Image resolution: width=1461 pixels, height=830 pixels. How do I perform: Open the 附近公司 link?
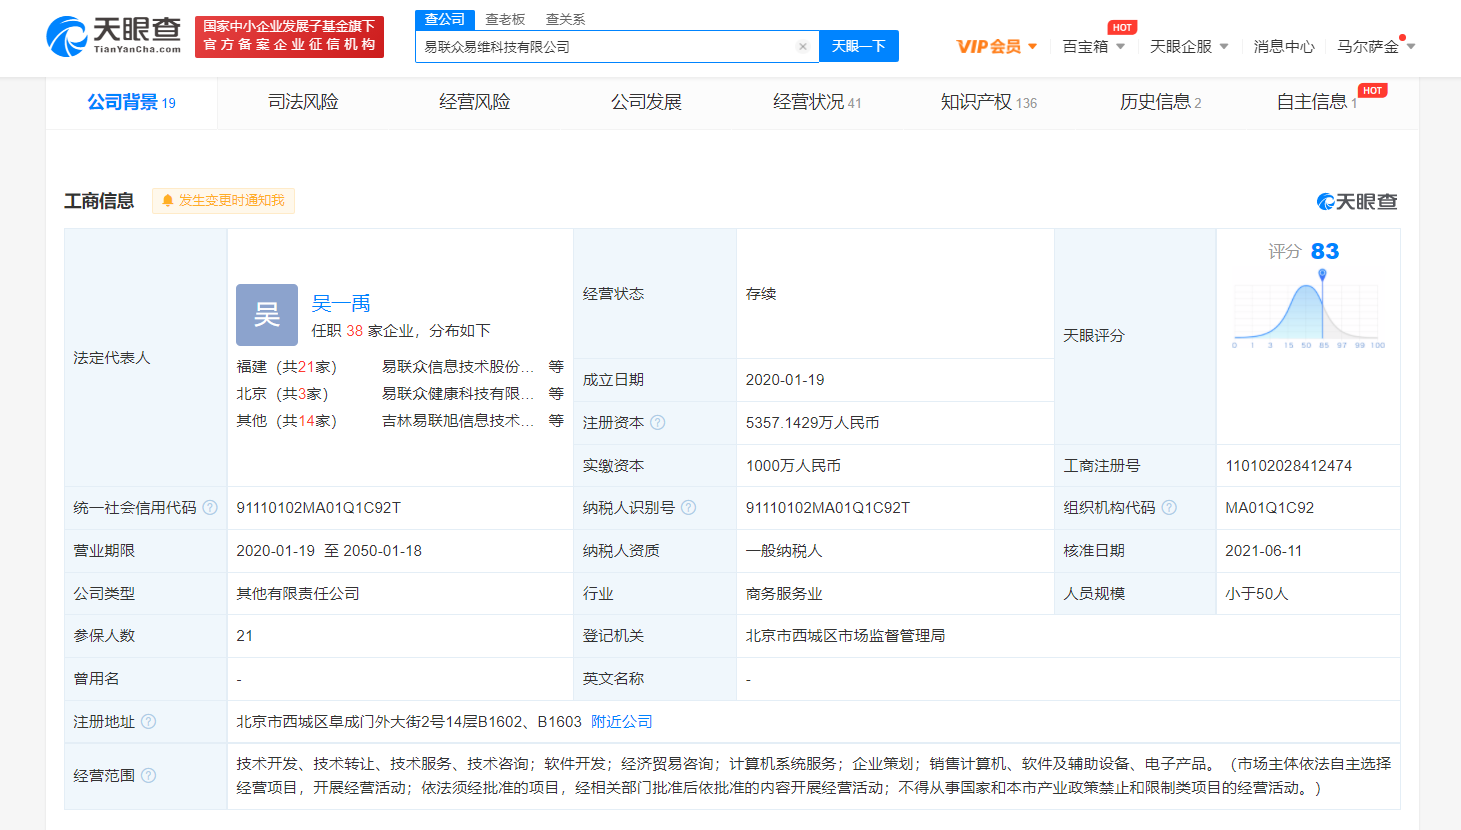pos(621,722)
